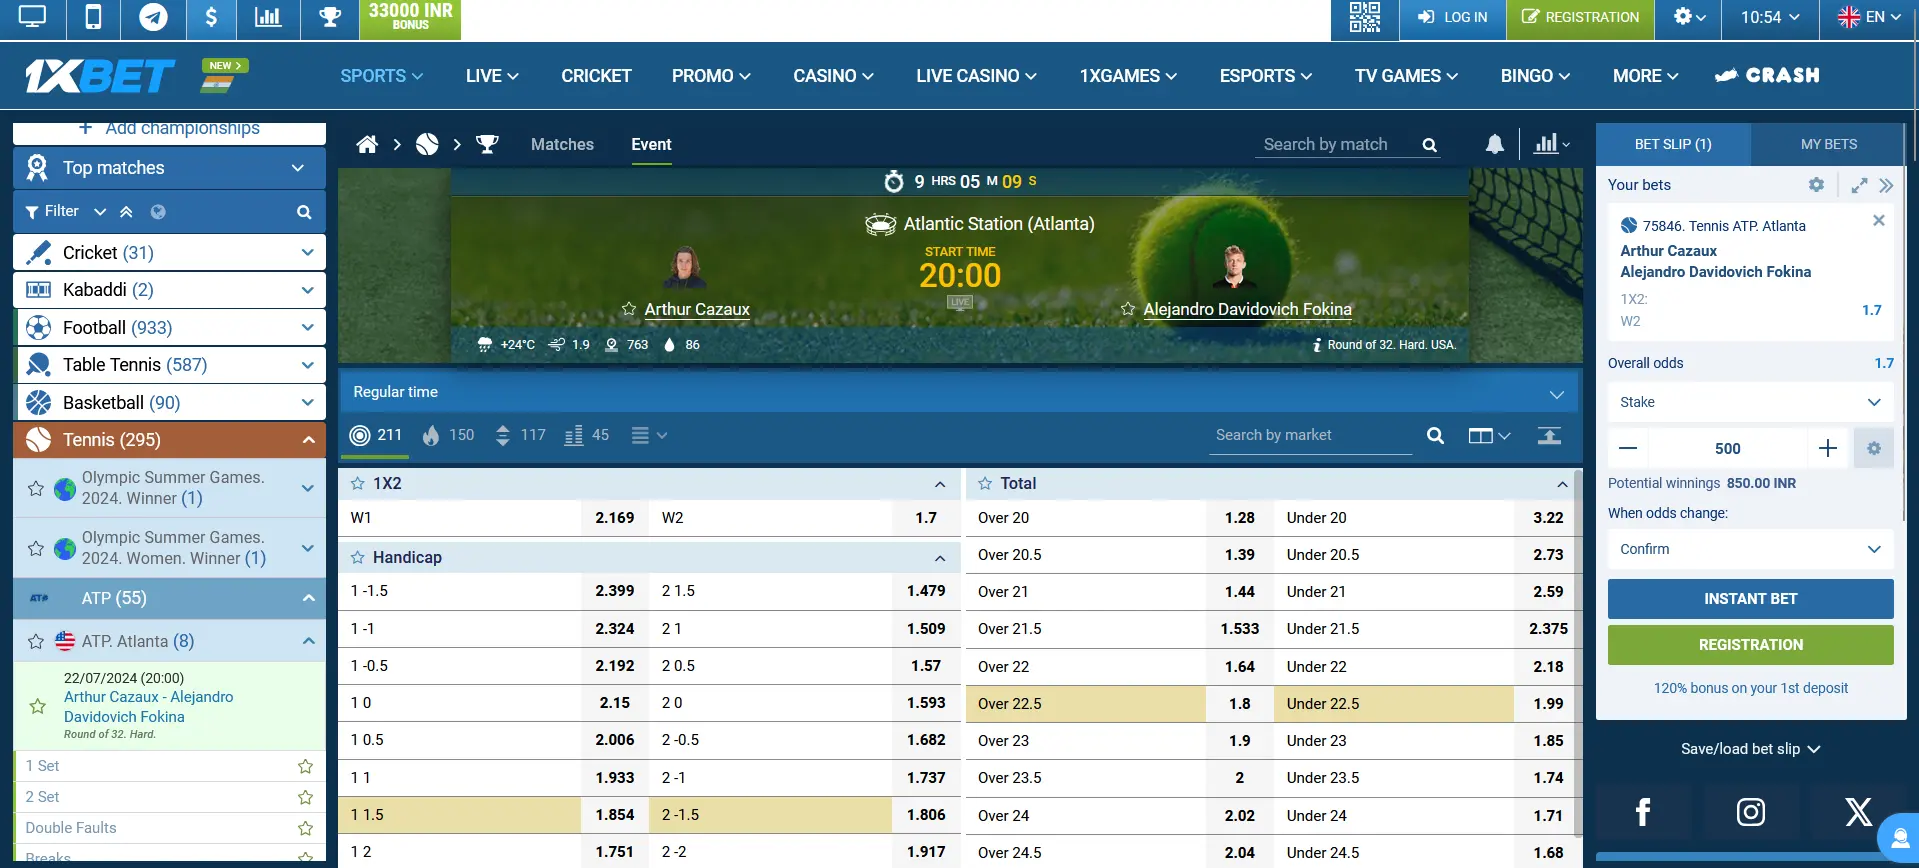Star the ATP. Atlanta championship

(x=36, y=641)
